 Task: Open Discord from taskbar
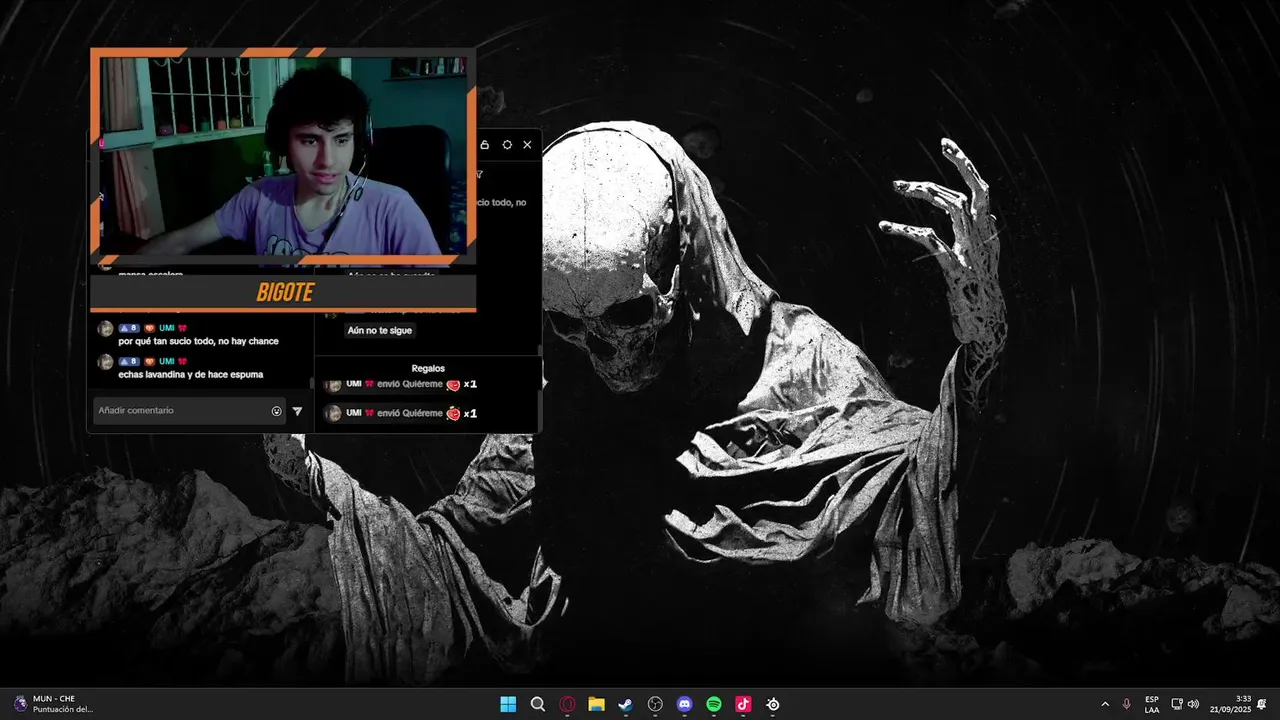click(x=684, y=704)
